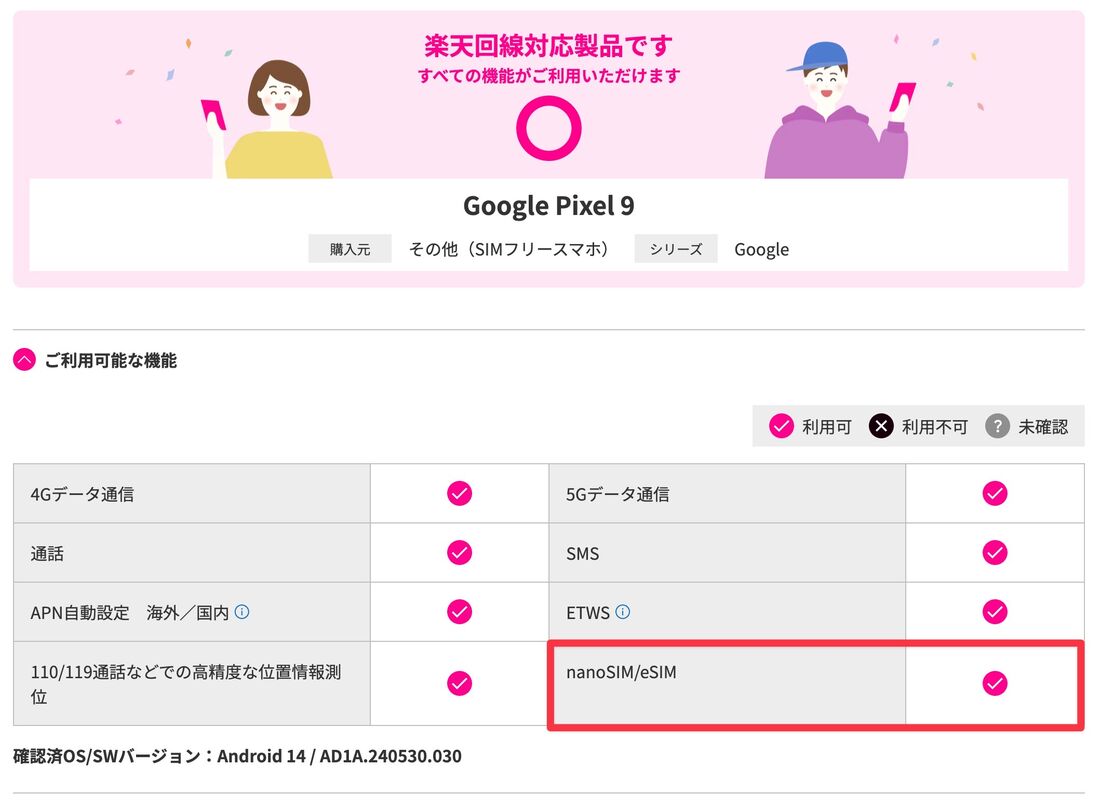Click info icon next to ETWS

(x=623, y=612)
